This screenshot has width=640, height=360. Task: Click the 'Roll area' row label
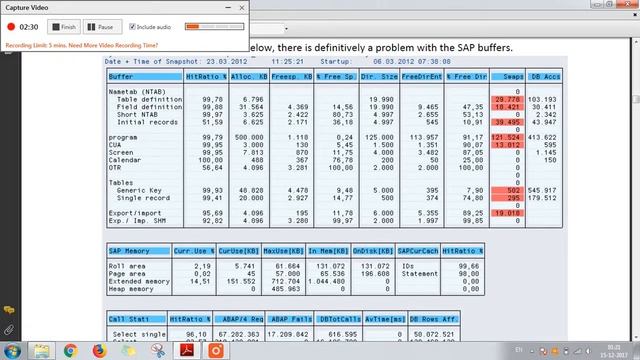pyautogui.click(x=127, y=266)
